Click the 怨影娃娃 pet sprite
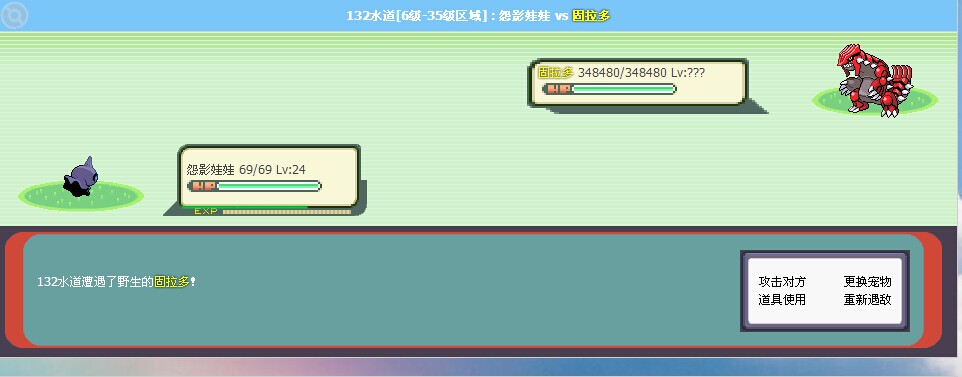The width and height of the screenshot is (962, 377). 80,176
